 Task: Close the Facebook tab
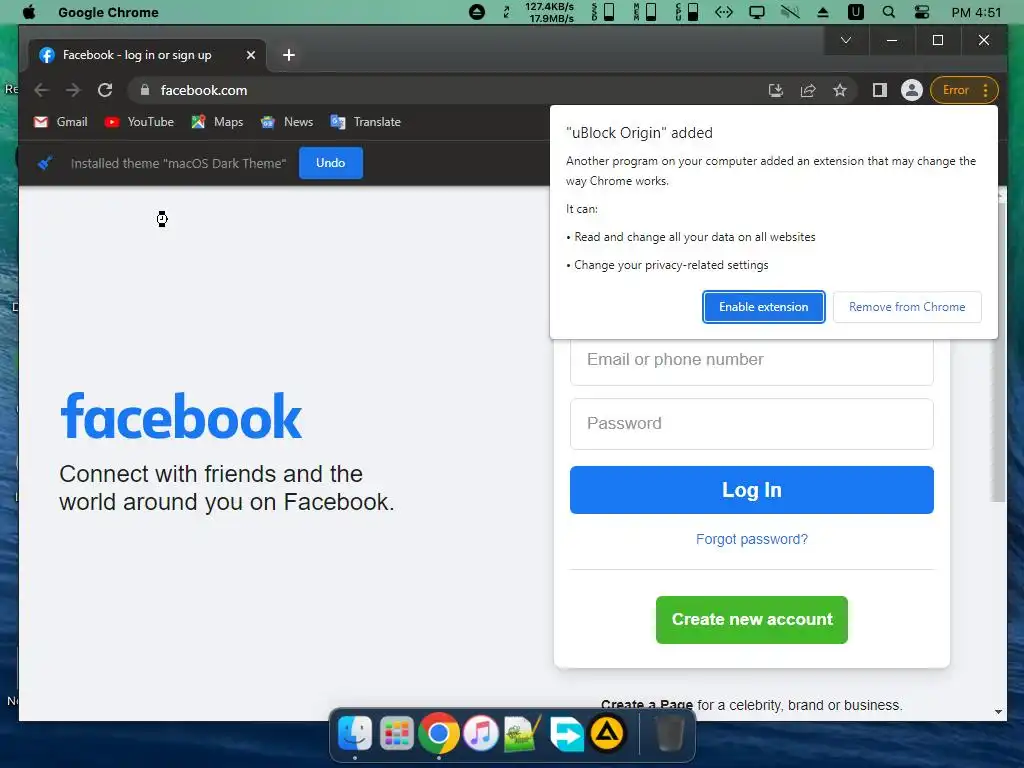[251, 56]
